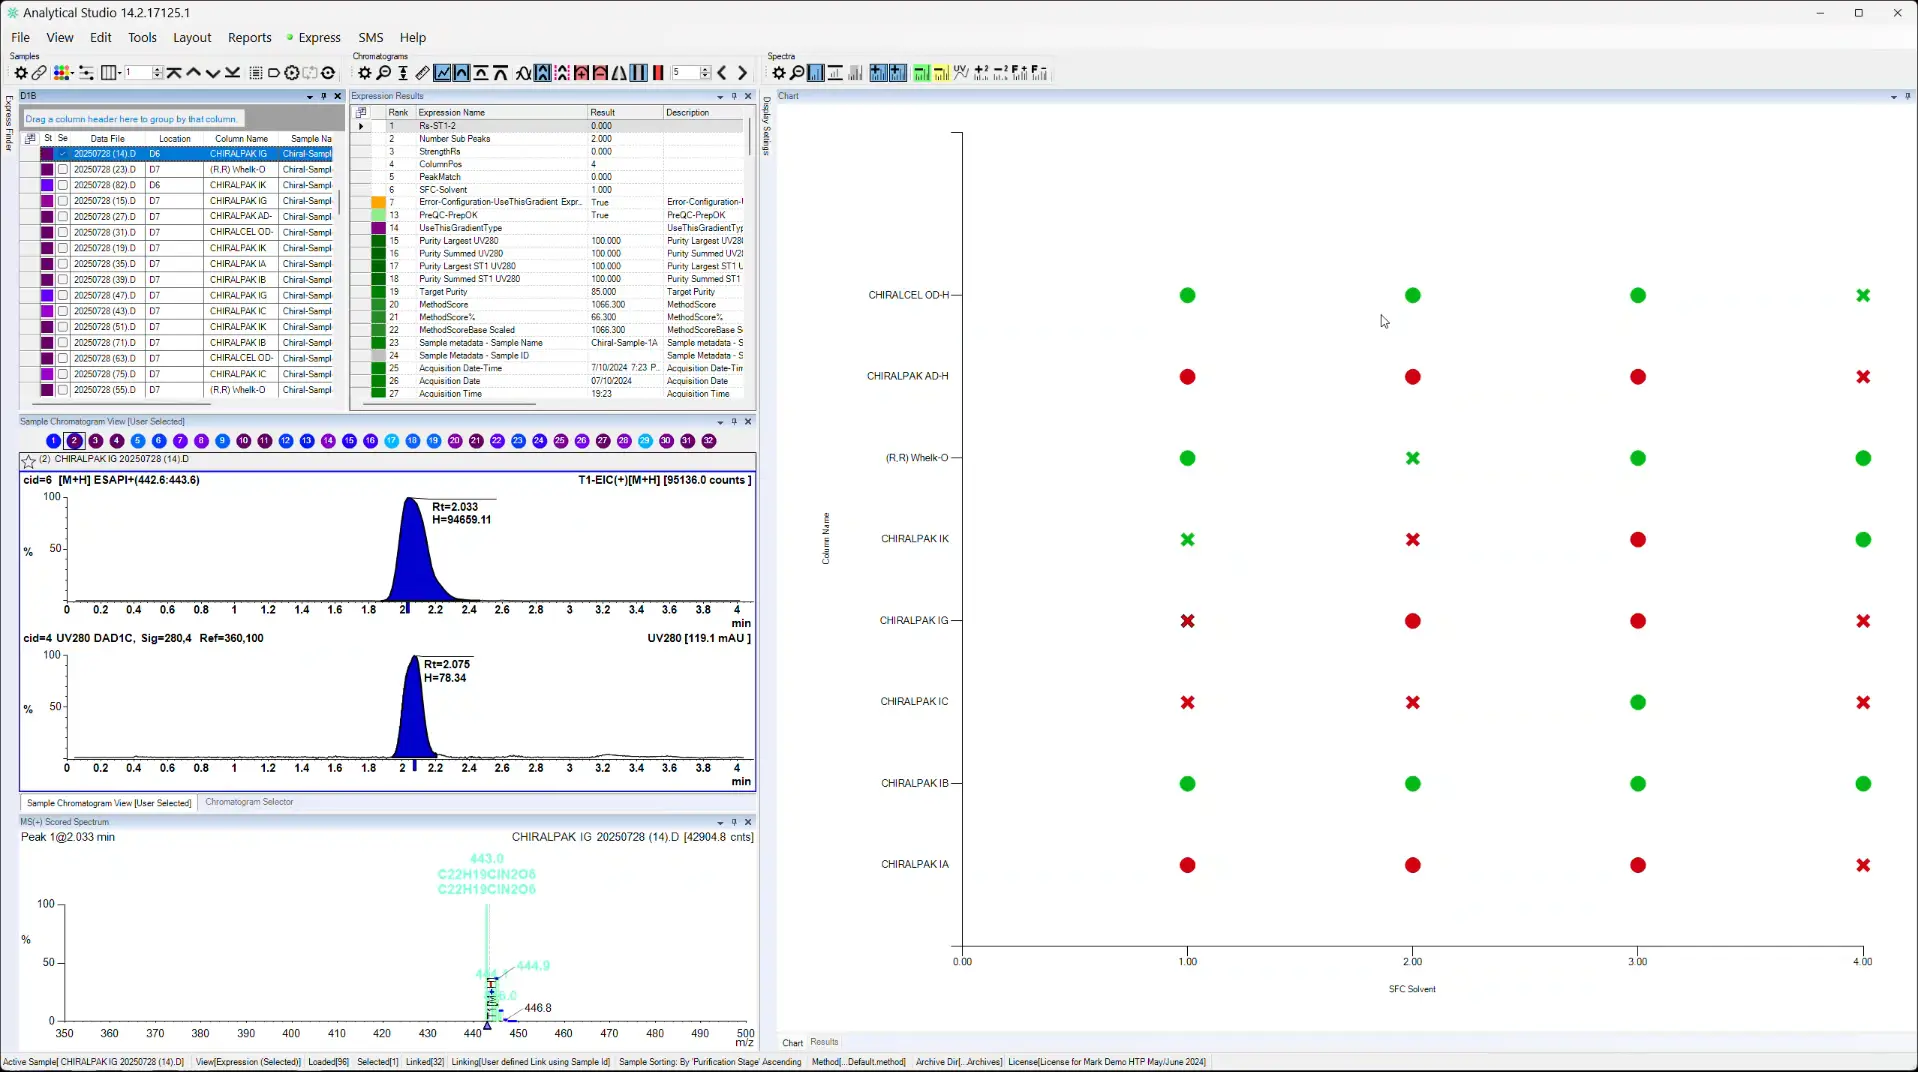This screenshot has width=1918, height=1072.
Task: Pin the Expression Results panel
Action: [734, 96]
